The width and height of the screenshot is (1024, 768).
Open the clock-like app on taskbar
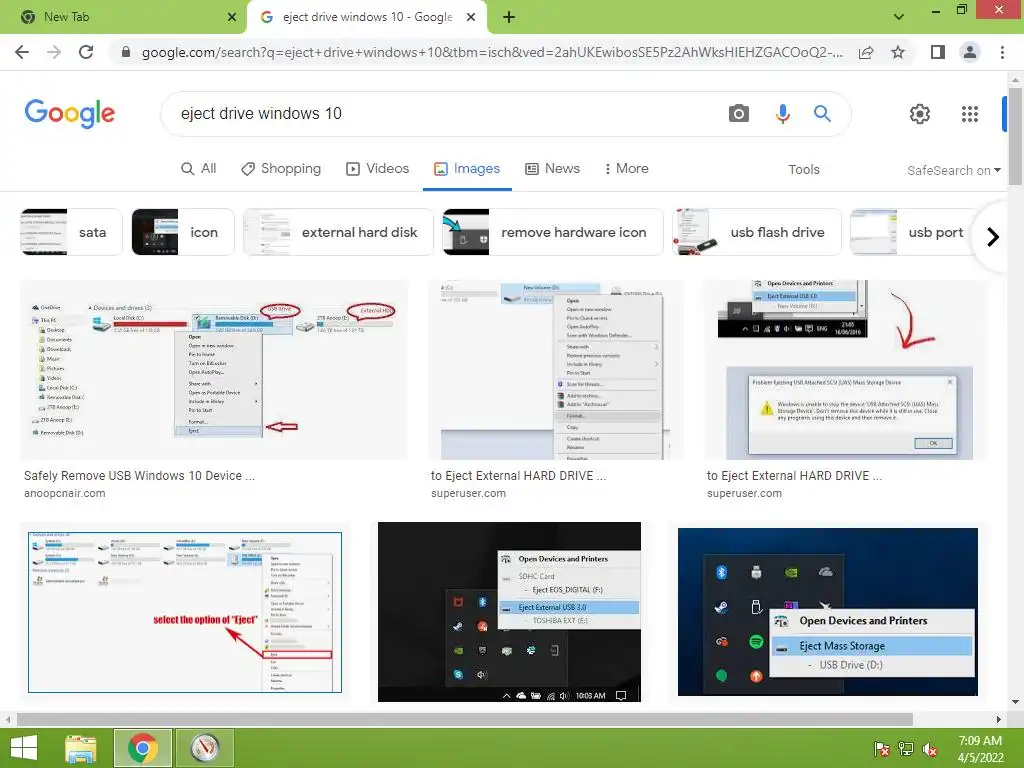click(204, 748)
